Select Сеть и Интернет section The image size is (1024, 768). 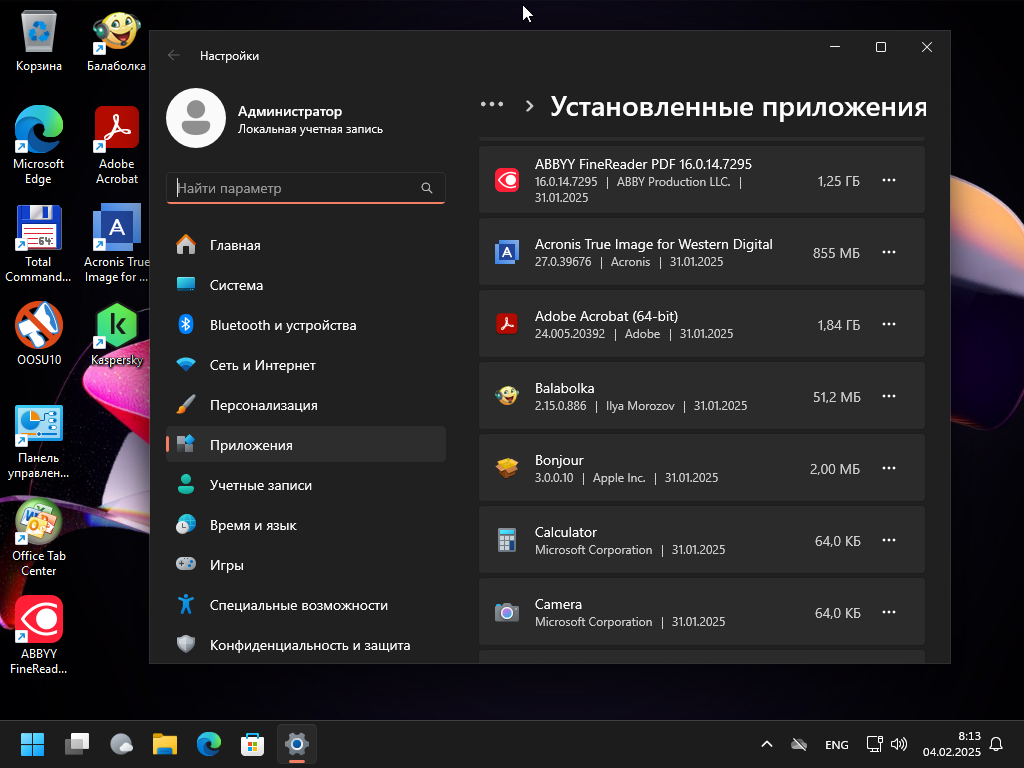click(x=306, y=365)
